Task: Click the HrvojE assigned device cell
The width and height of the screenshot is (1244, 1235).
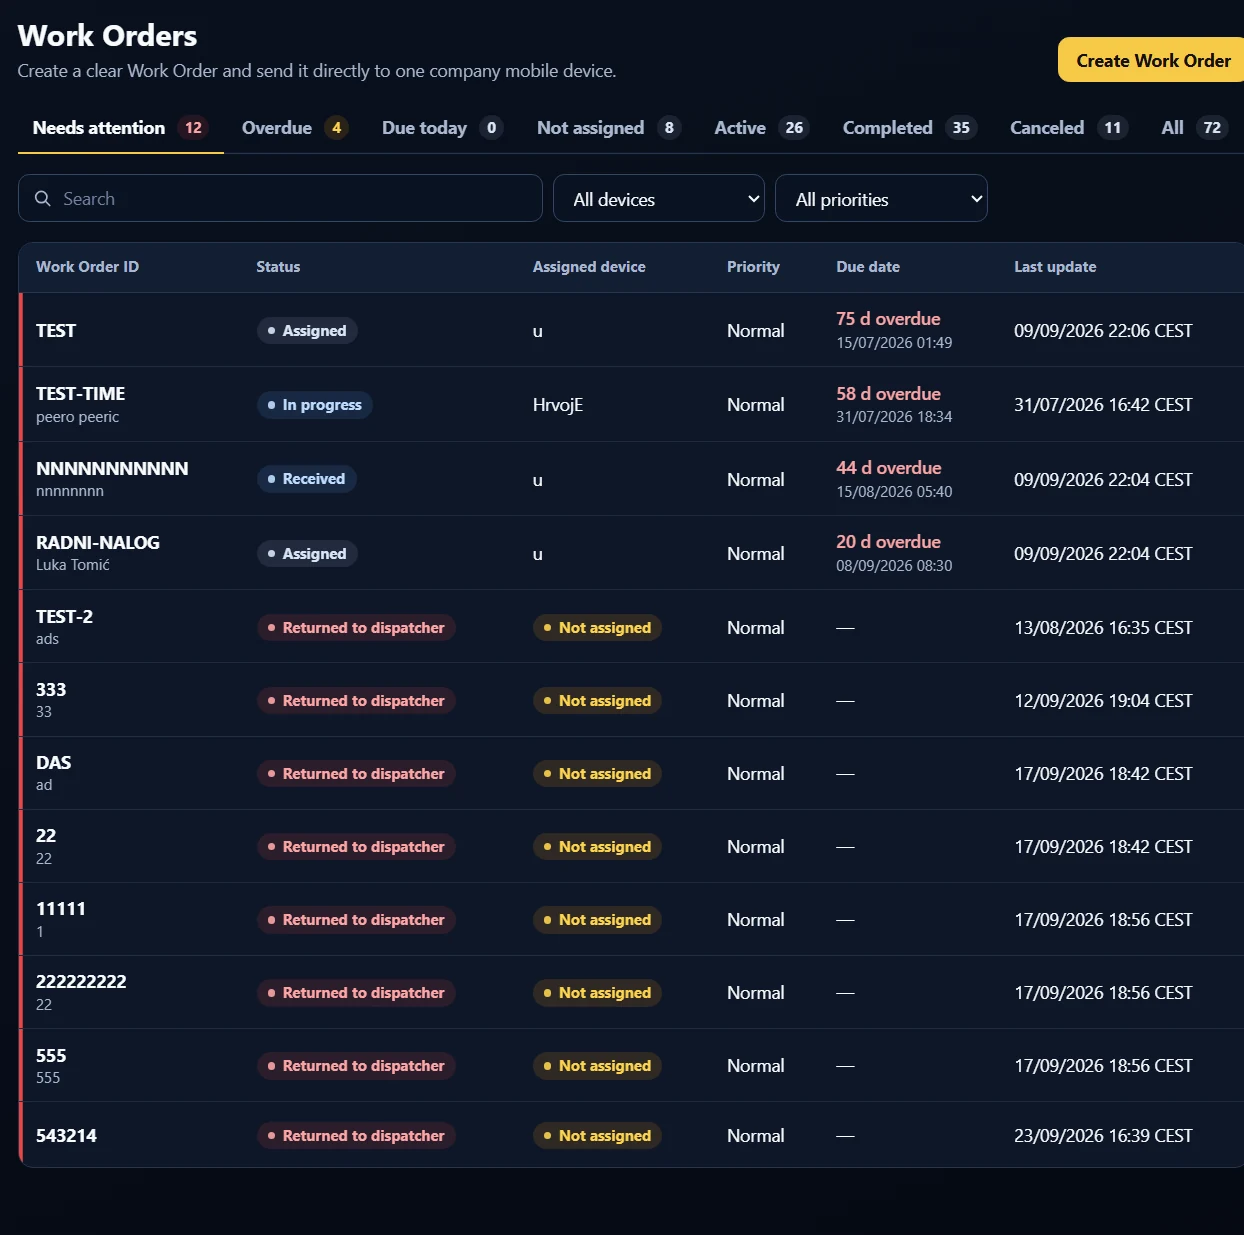Action: [558, 405]
